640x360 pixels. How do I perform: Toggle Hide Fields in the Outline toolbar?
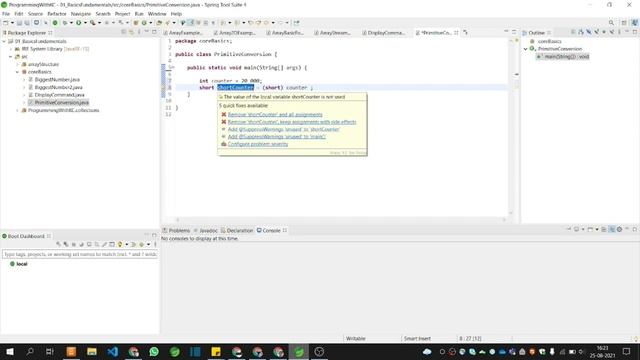tap(589, 32)
